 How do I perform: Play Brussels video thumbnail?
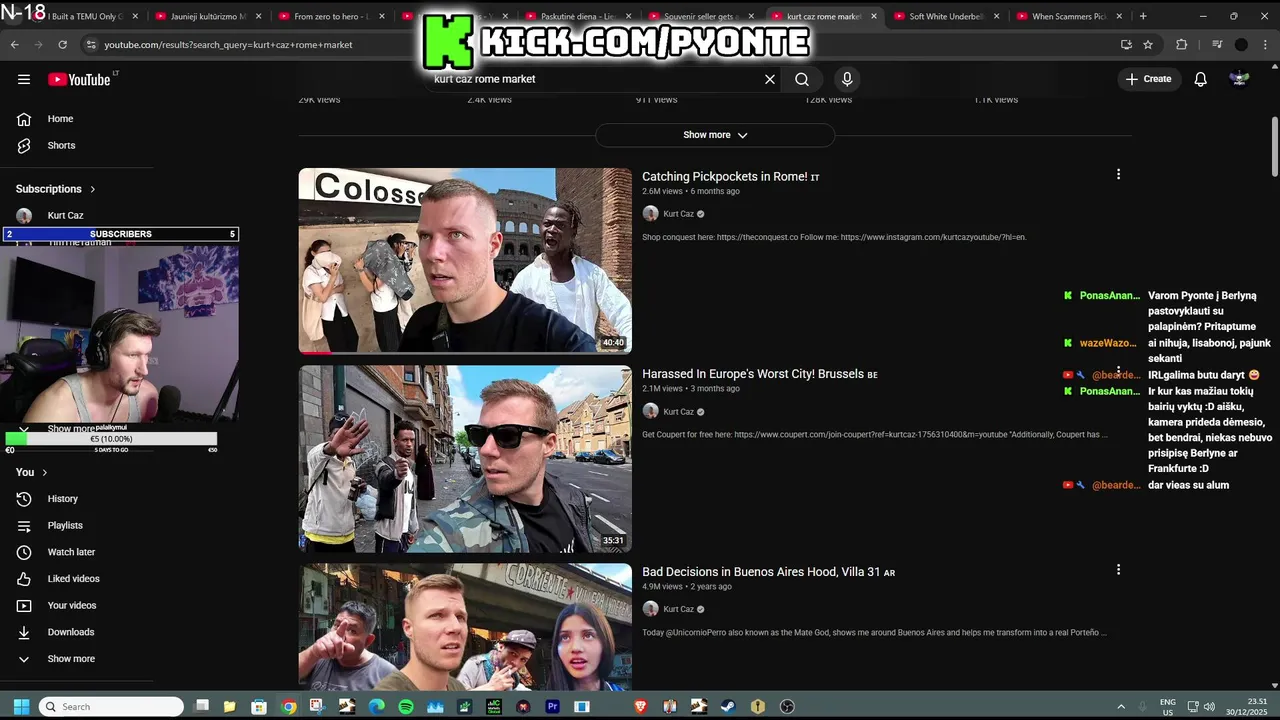tap(465, 459)
